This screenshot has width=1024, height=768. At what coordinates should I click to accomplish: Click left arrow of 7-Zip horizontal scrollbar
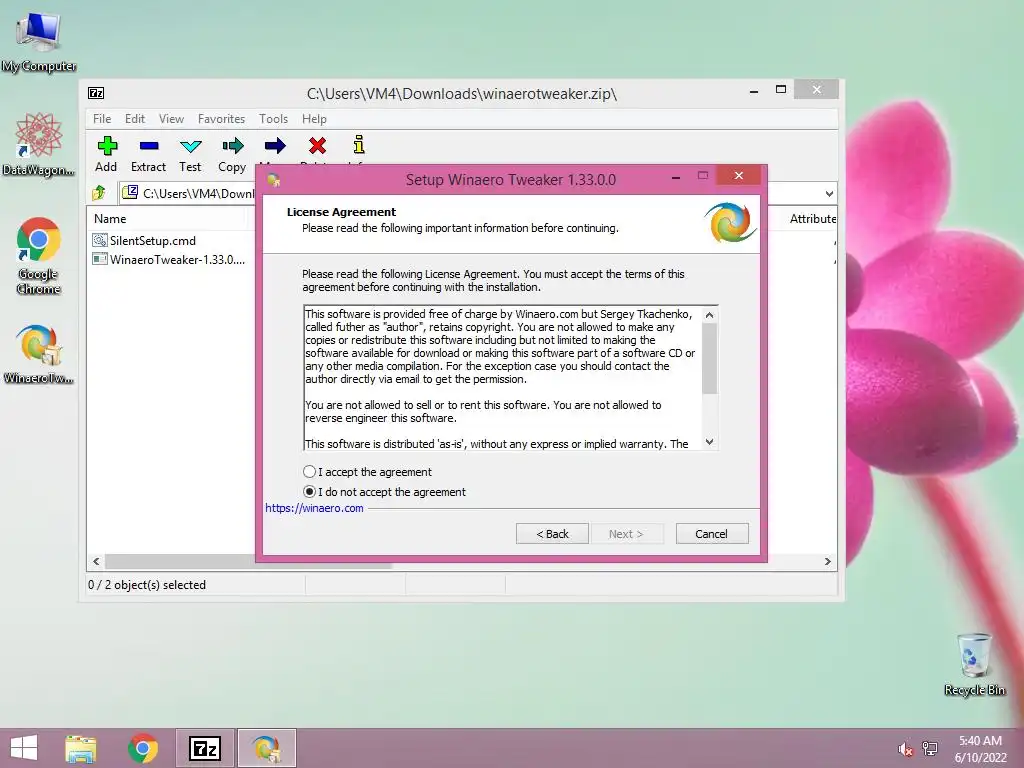pyautogui.click(x=96, y=561)
